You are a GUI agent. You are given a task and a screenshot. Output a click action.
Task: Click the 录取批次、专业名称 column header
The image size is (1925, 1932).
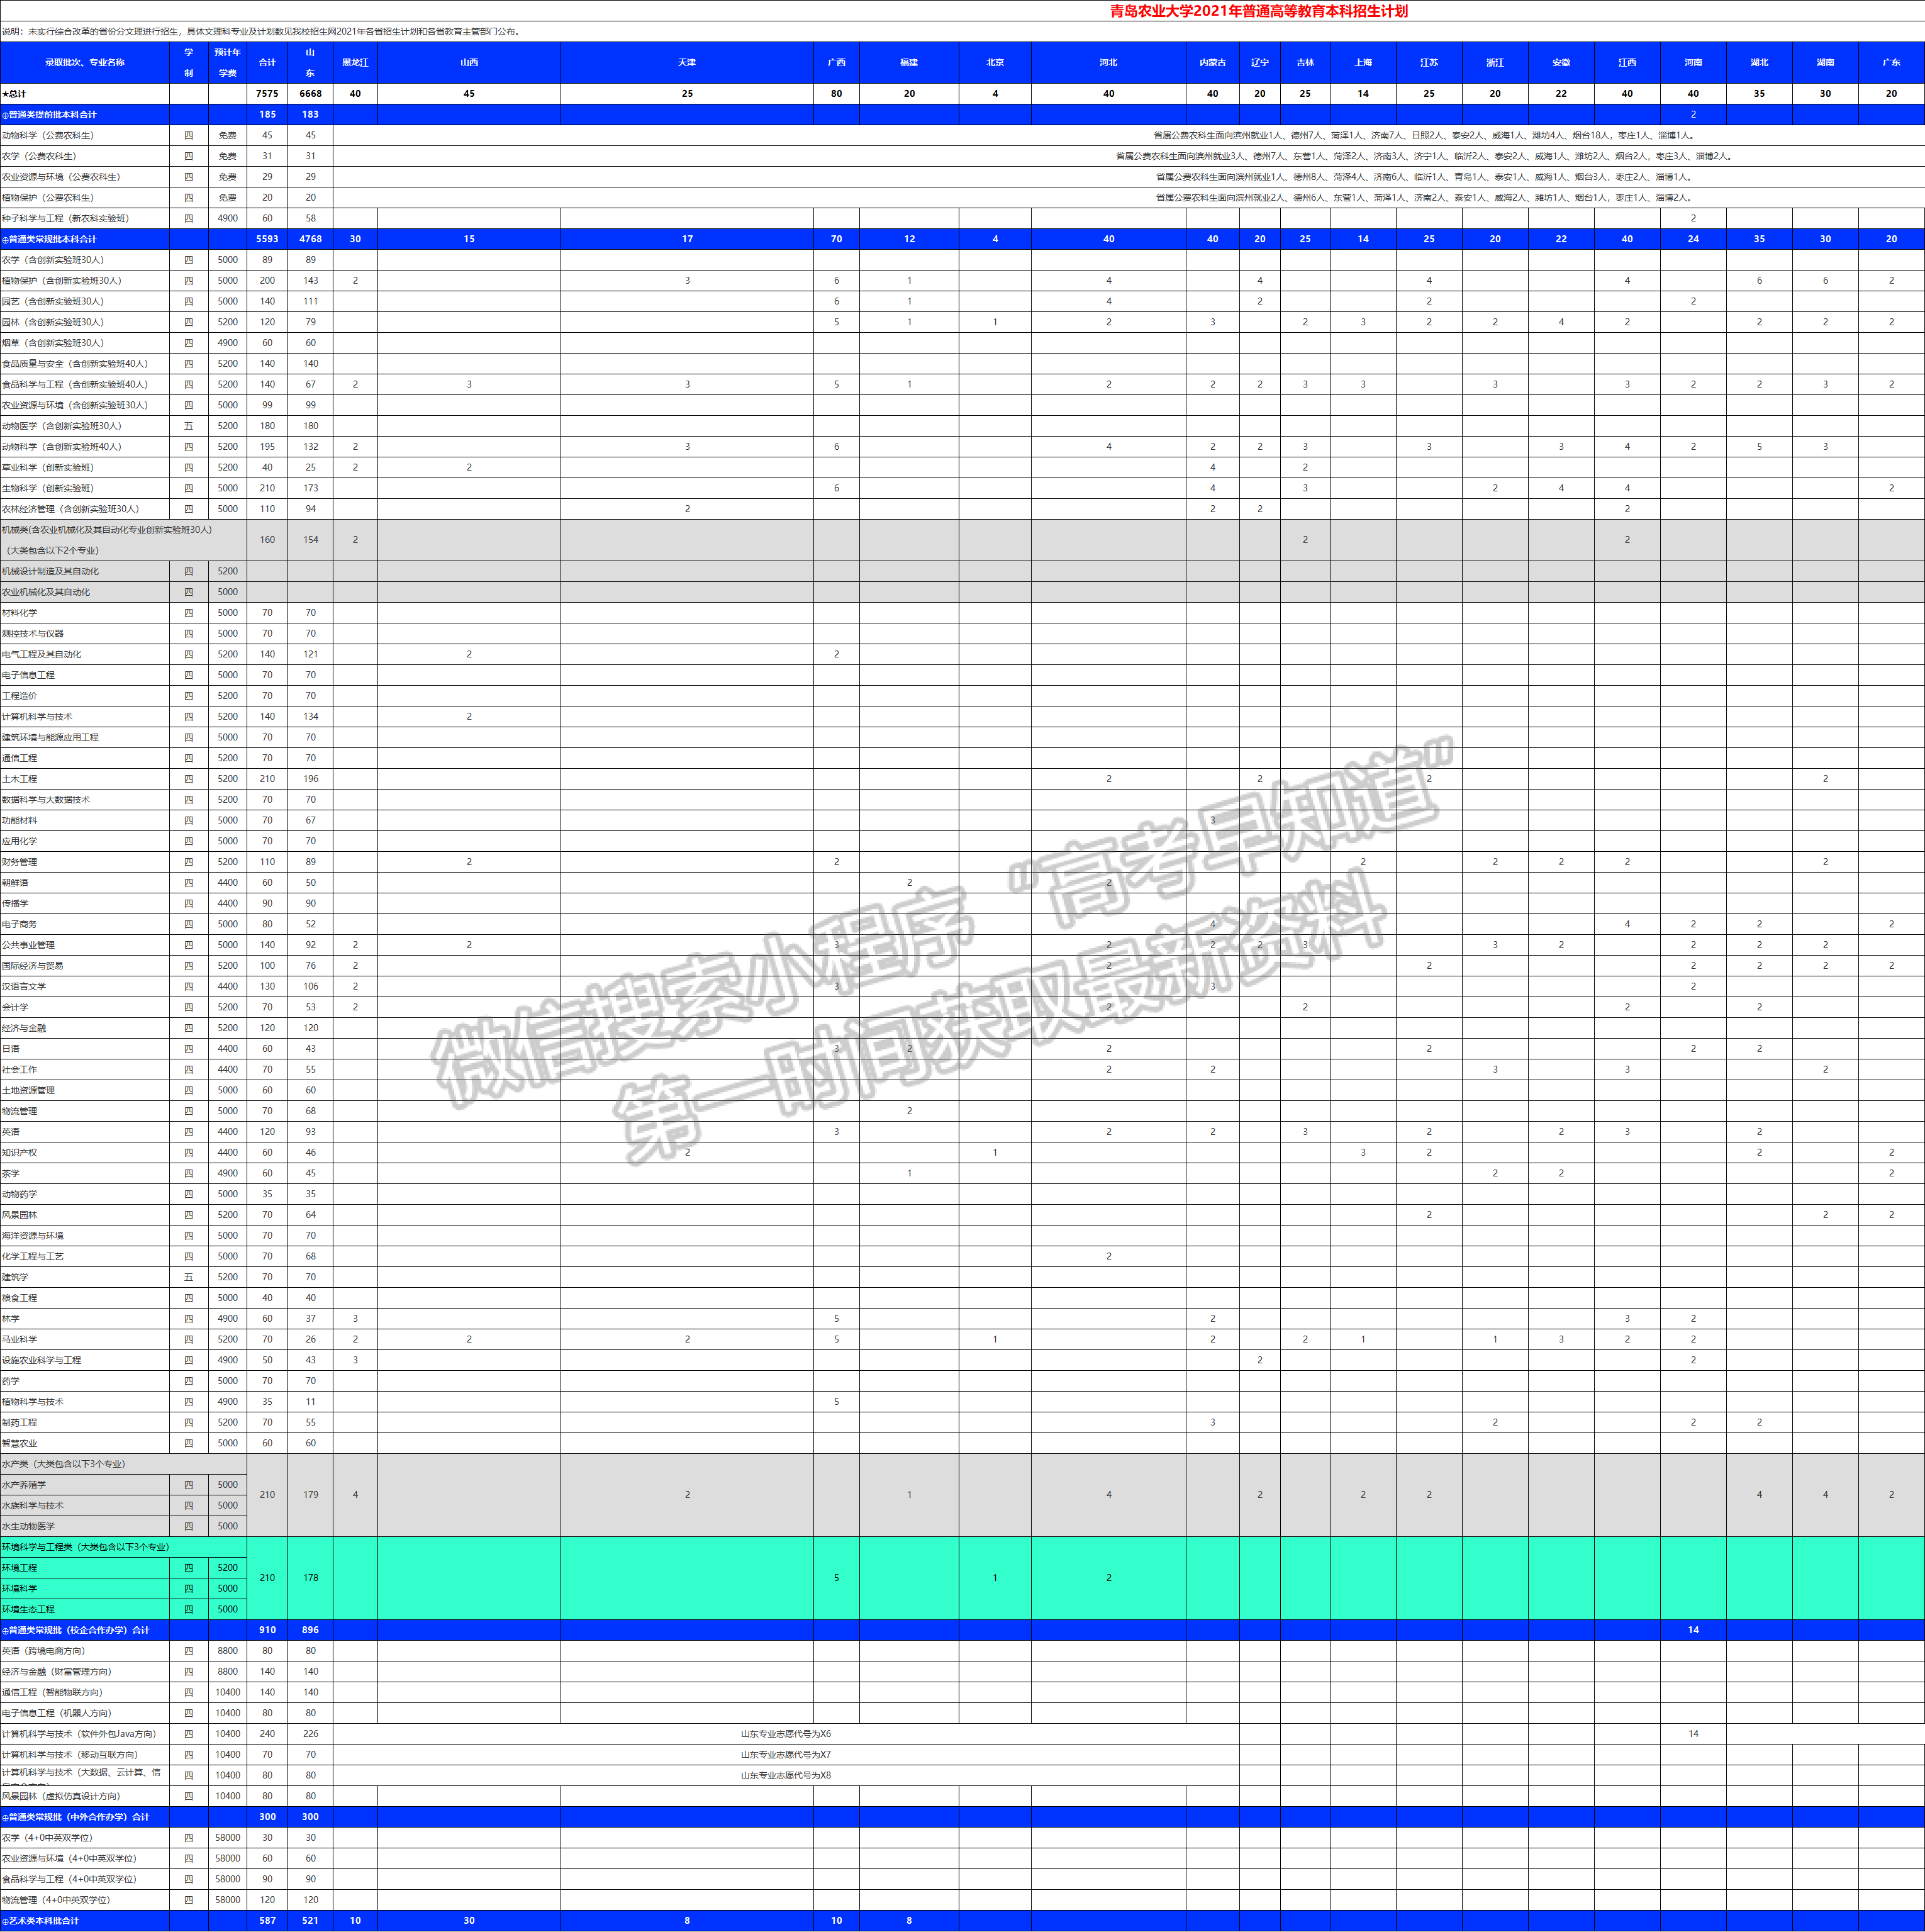pyautogui.click(x=85, y=62)
